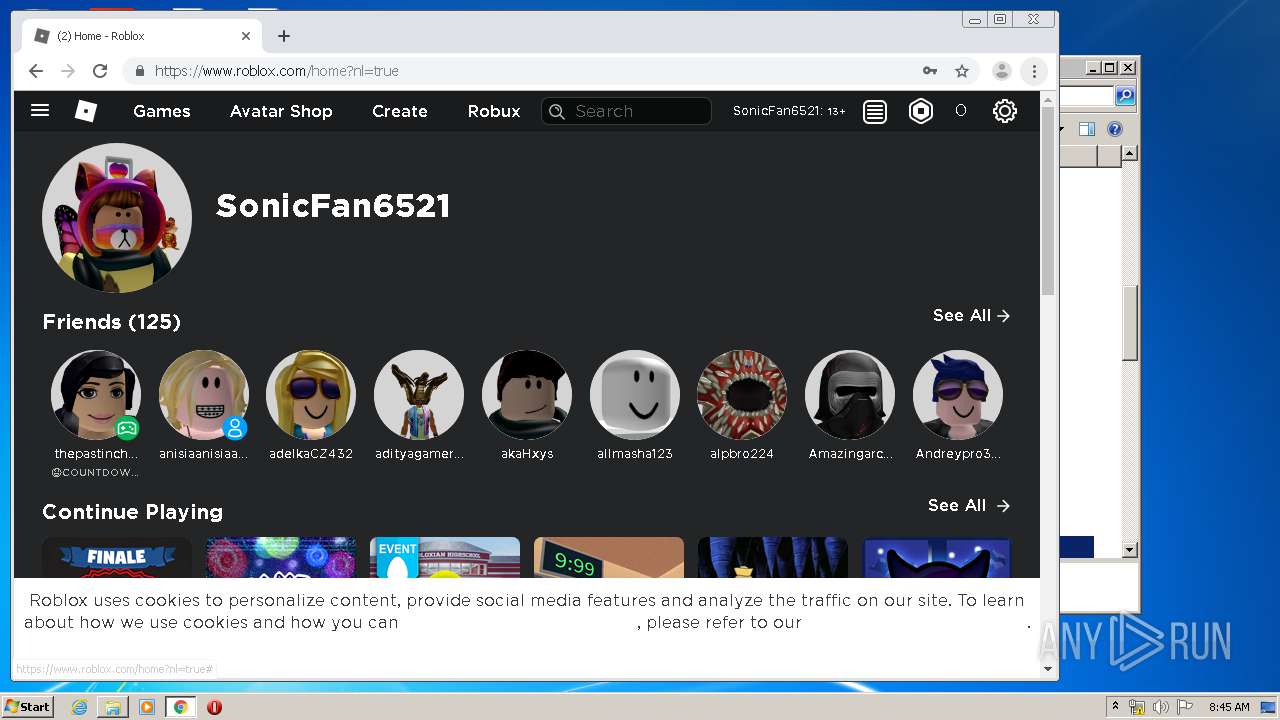Image resolution: width=1280 pixels, height=720 pixels.
Task: Click the background window's scrollbar thumb
Action: (1130, 323)
